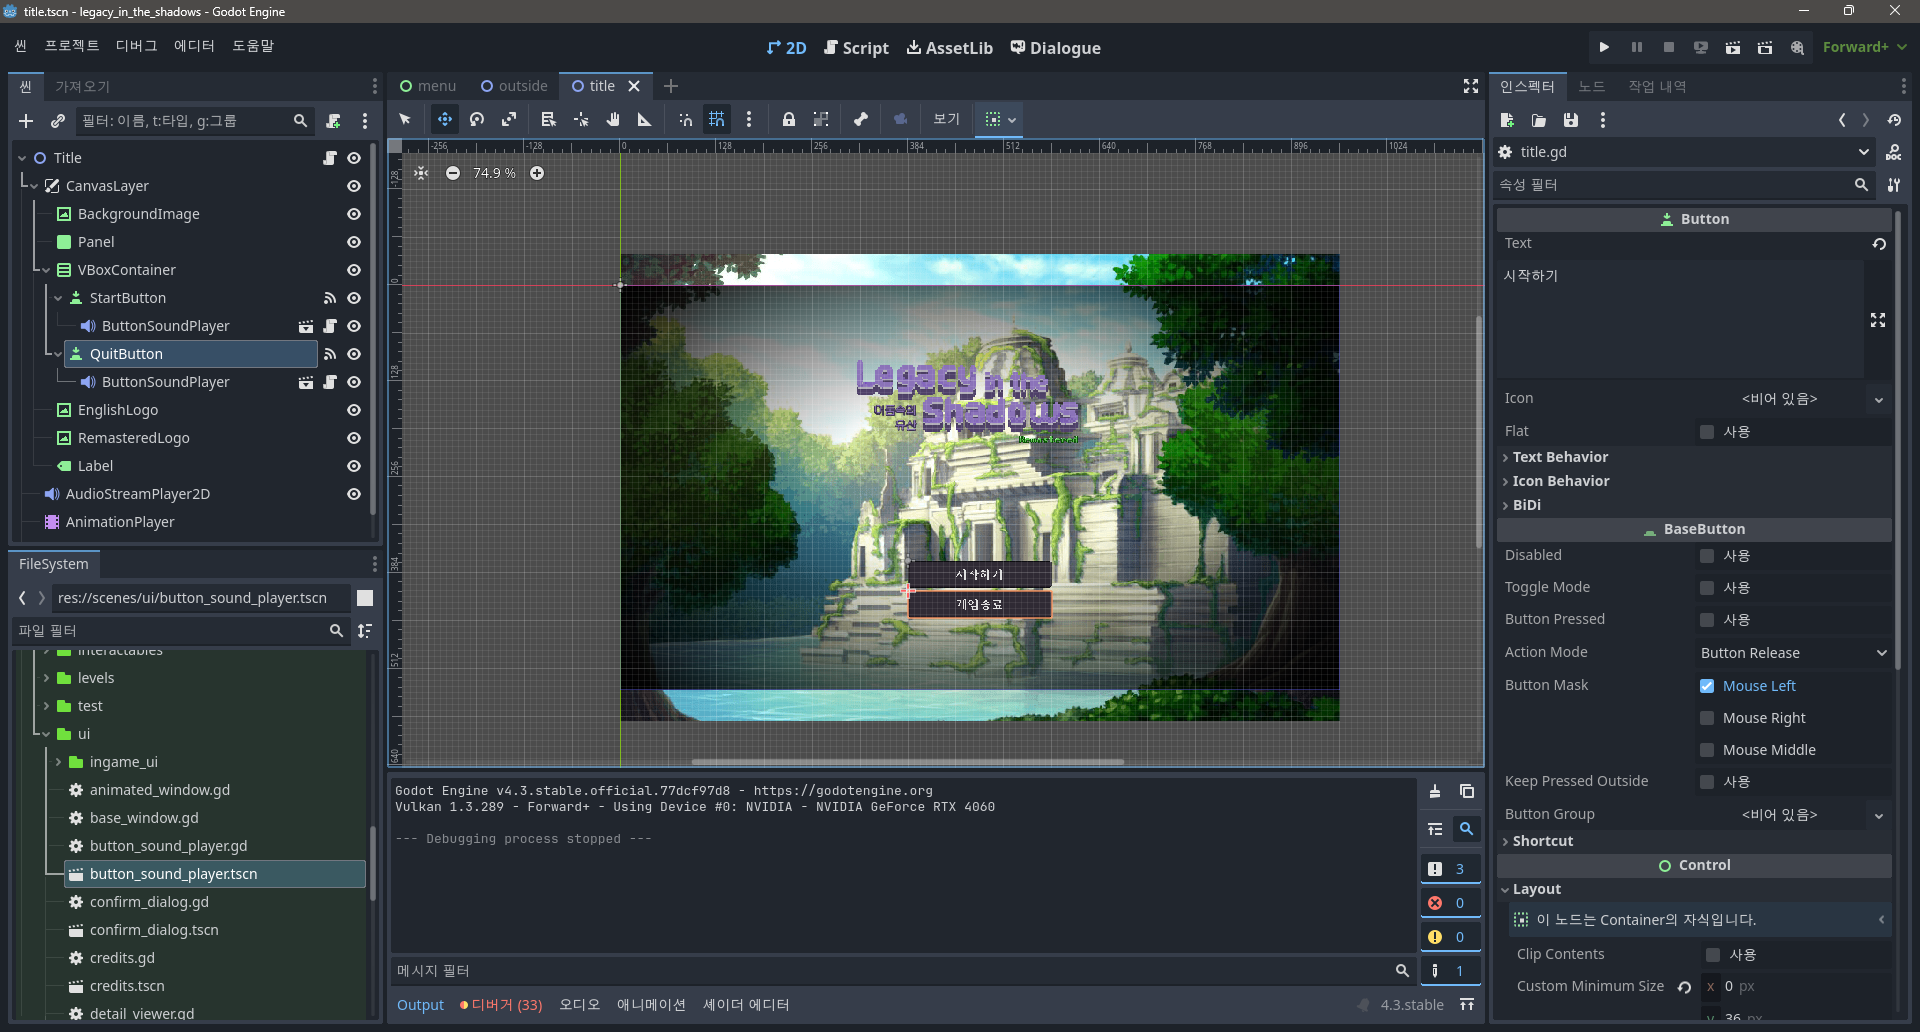Clear the output log with broom icon
The height and width of the screenshot is (1032, 1920).
pyautogui.click(x=1435, y=791)
